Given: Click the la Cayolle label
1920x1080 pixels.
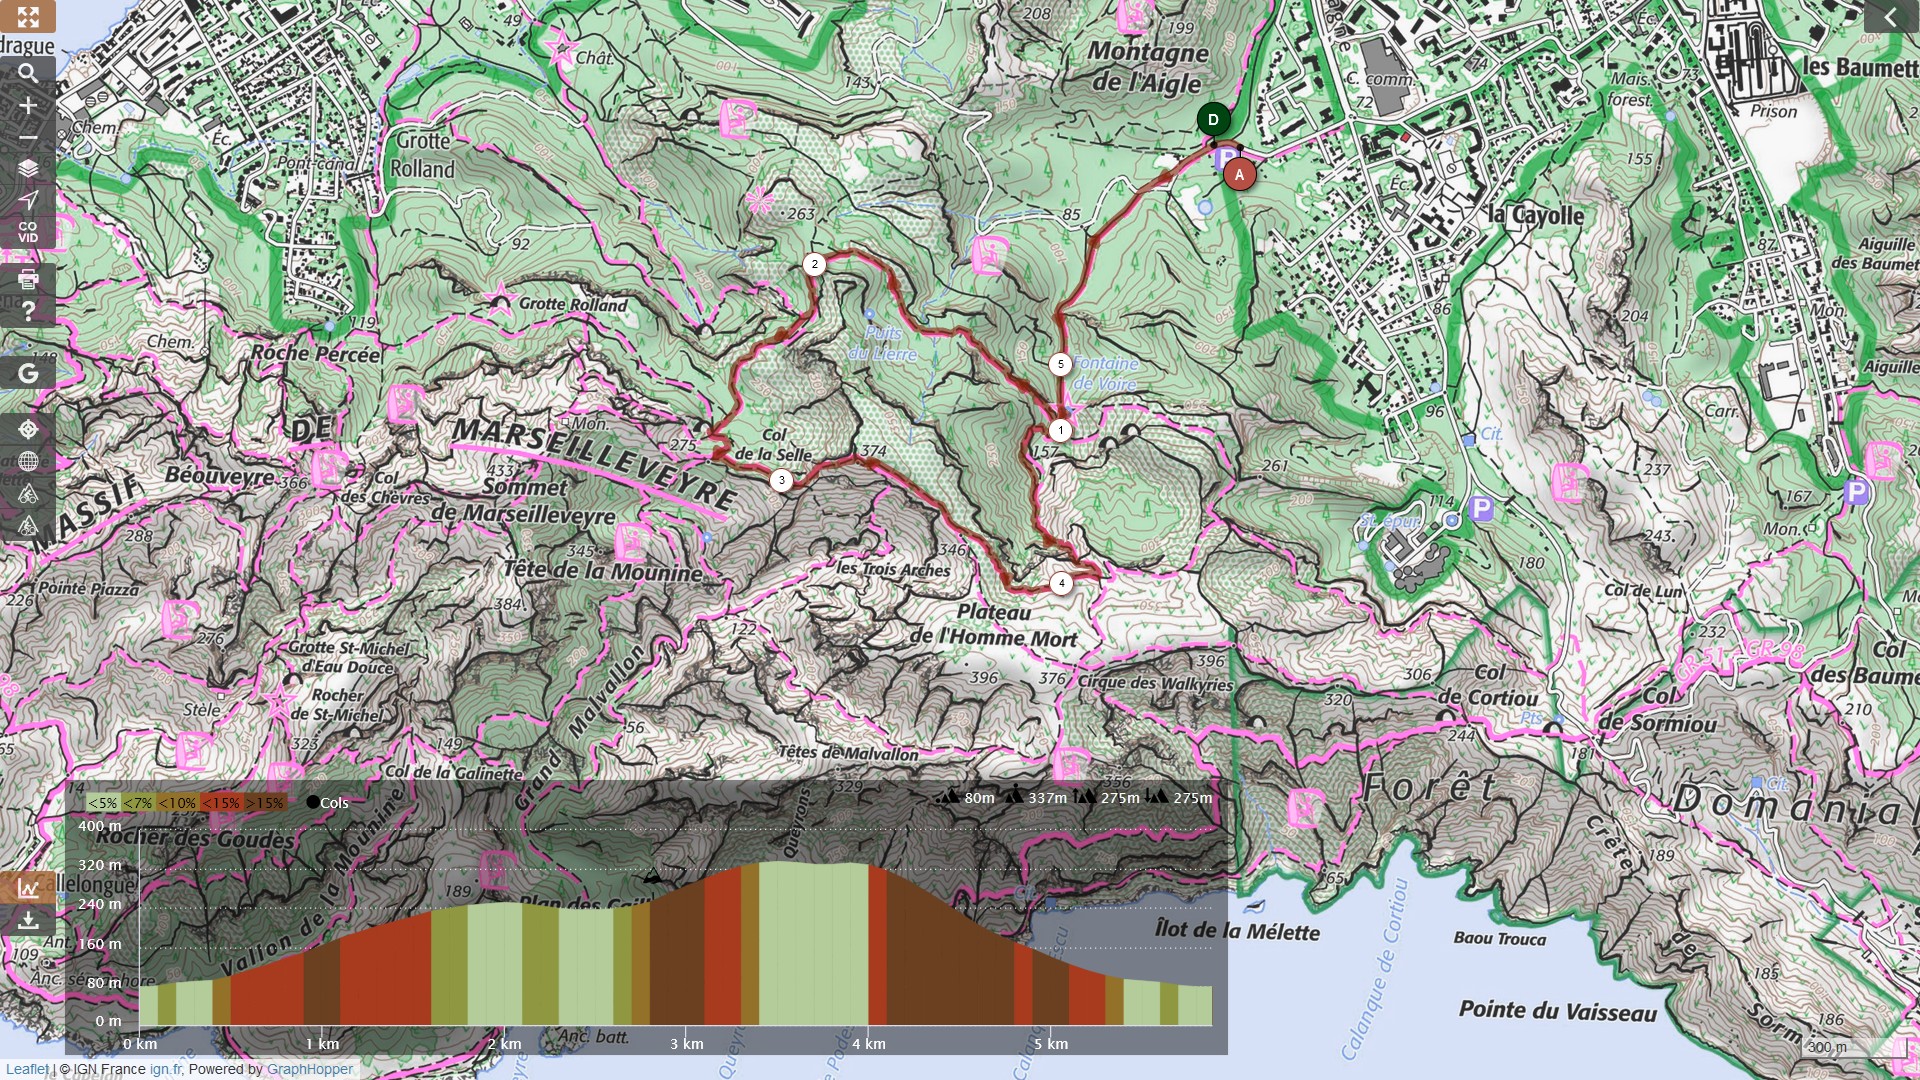Looking at the screenshot, I should pyautogui.click(x=1536, y=215).
